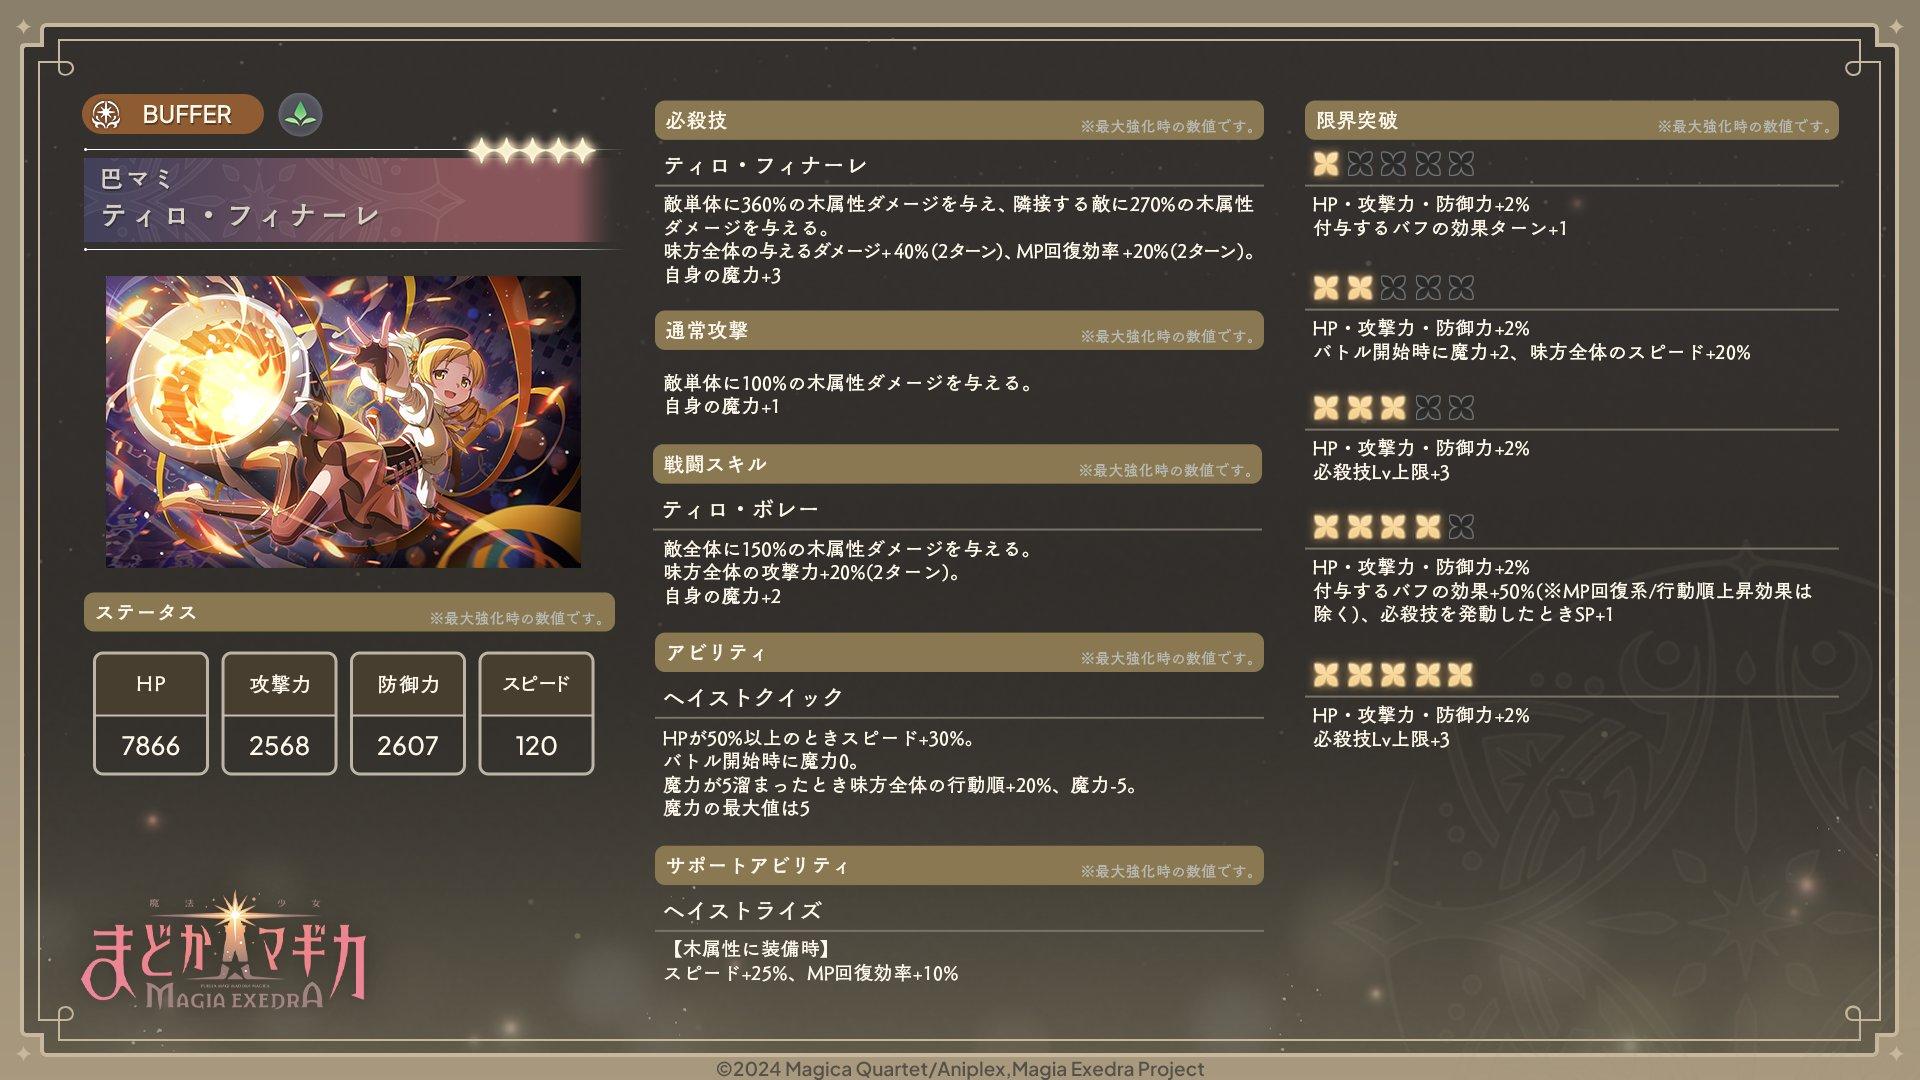
Task: Click the five-flower limit break icon row
Action: click(x=1393, y=675)
